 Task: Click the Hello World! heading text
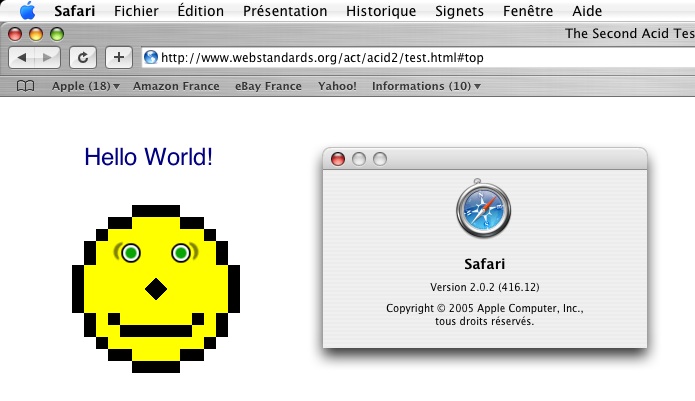(148, 157)
